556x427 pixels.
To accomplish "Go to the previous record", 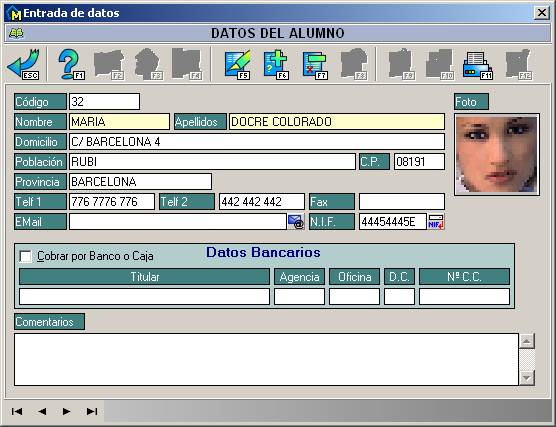I will [42, 411].
